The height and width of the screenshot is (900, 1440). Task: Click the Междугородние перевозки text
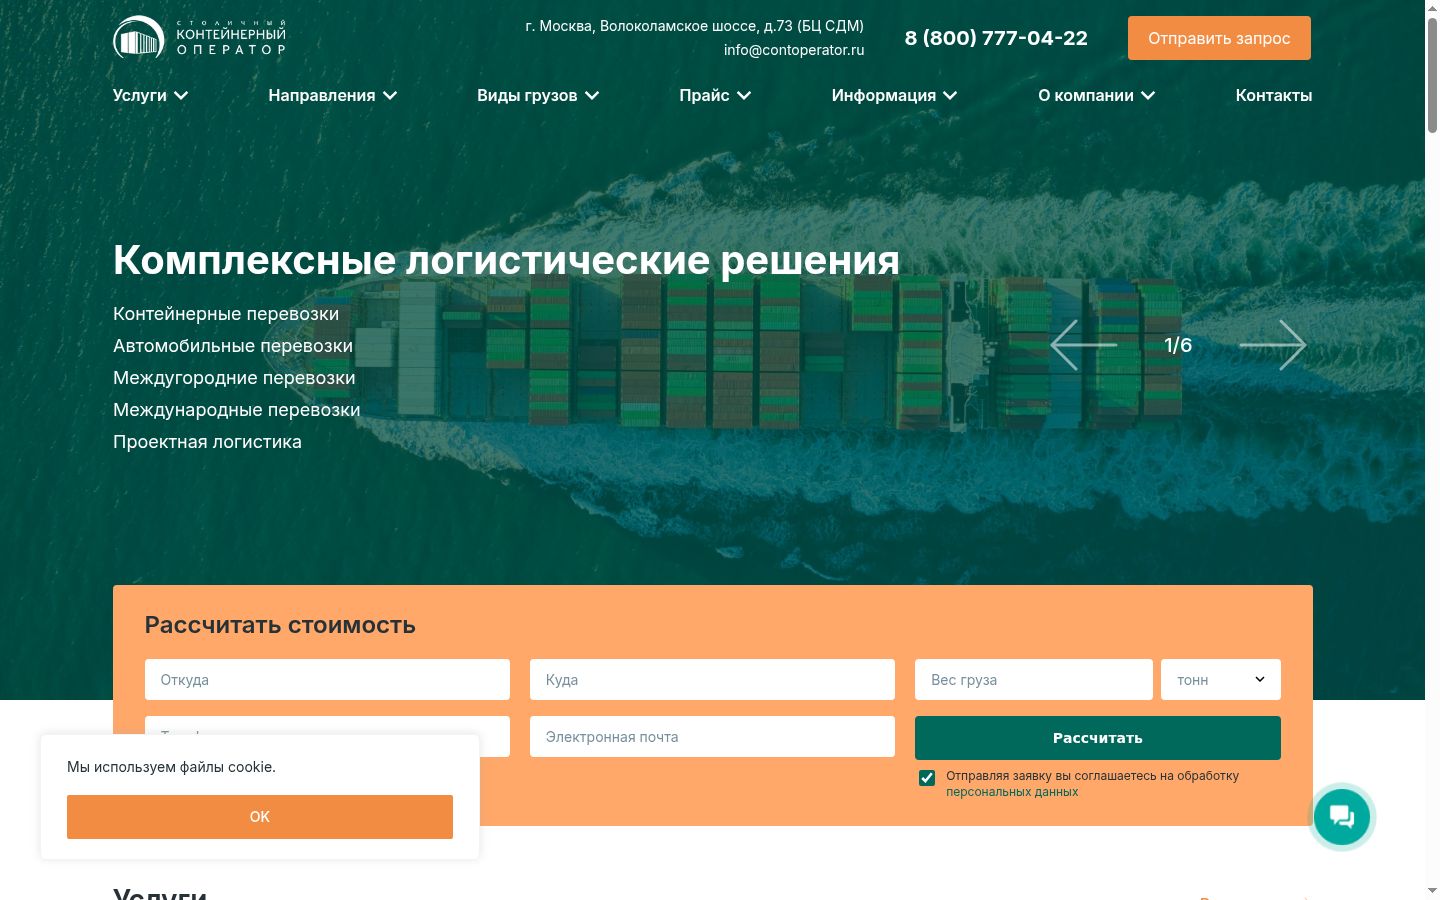[234, 378]
